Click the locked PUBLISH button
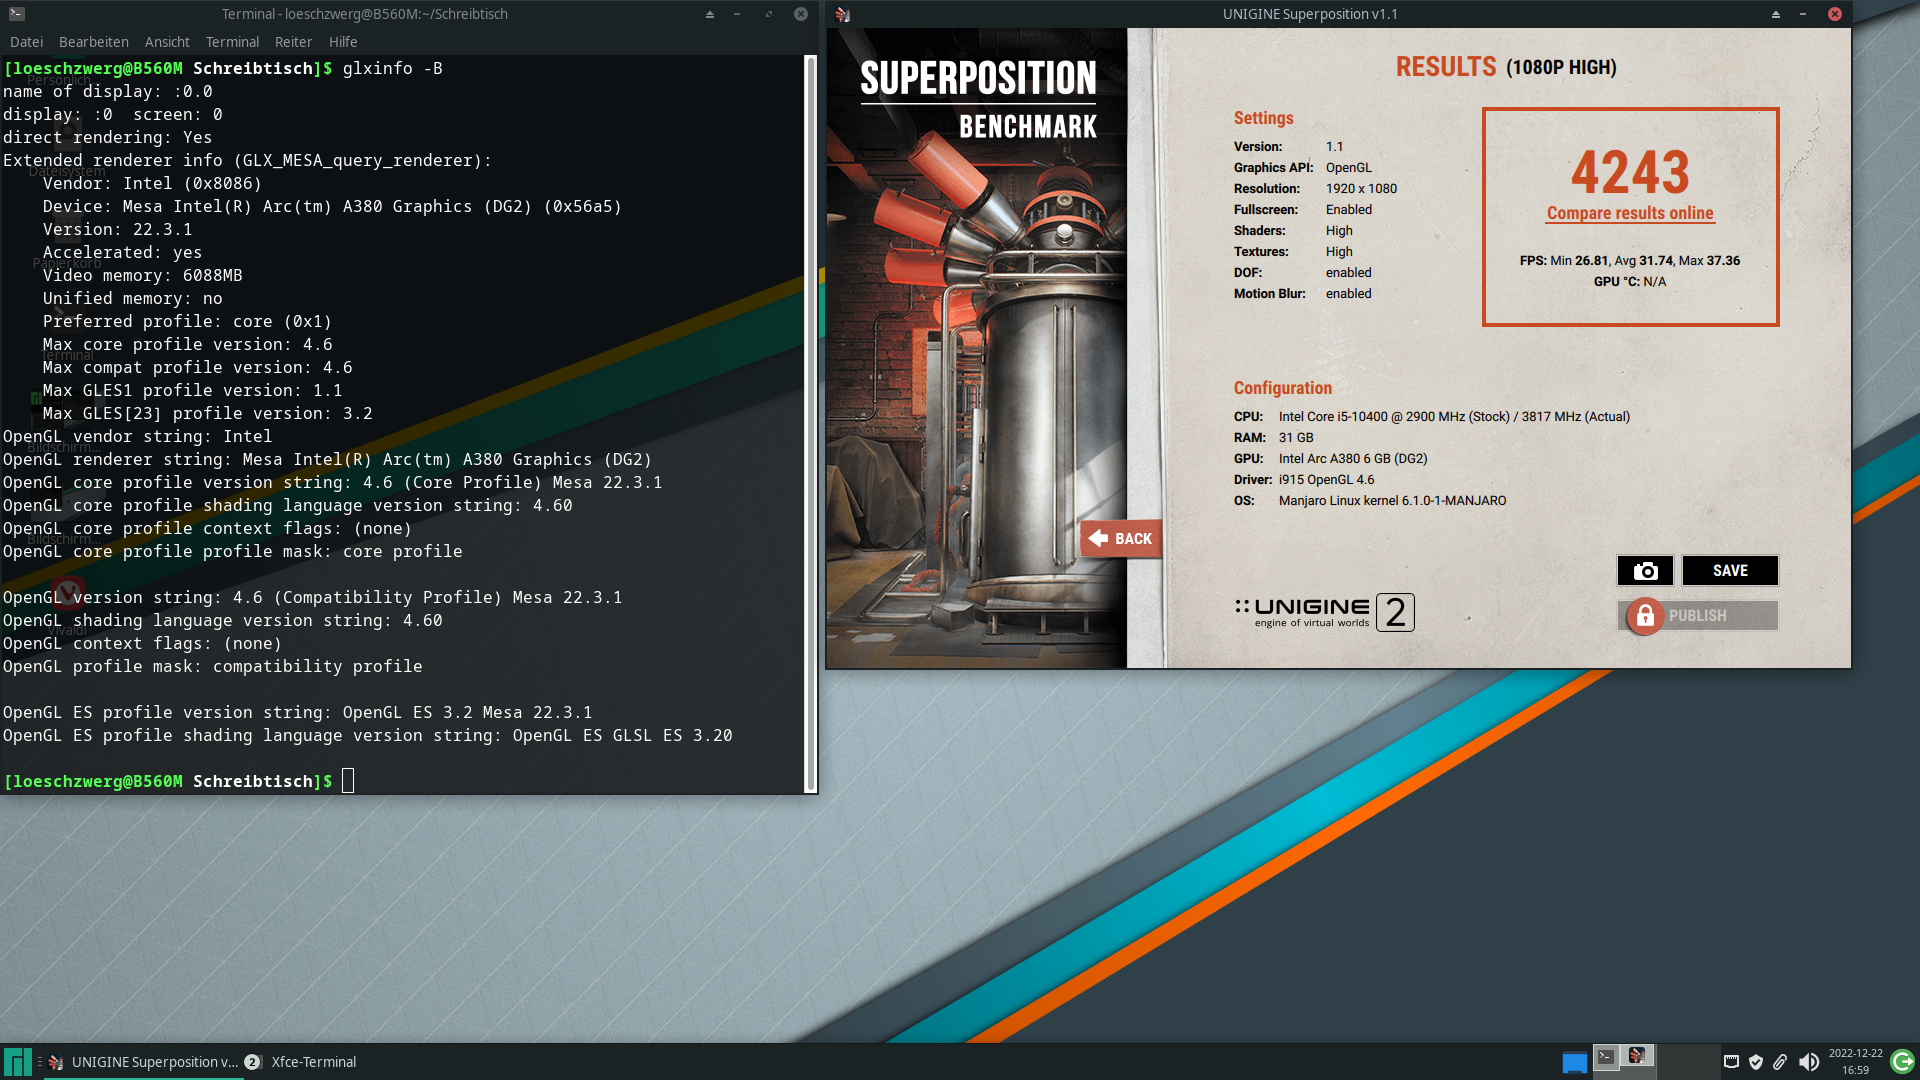This screenshot has height=1080, width=1920. point(1697,616)
